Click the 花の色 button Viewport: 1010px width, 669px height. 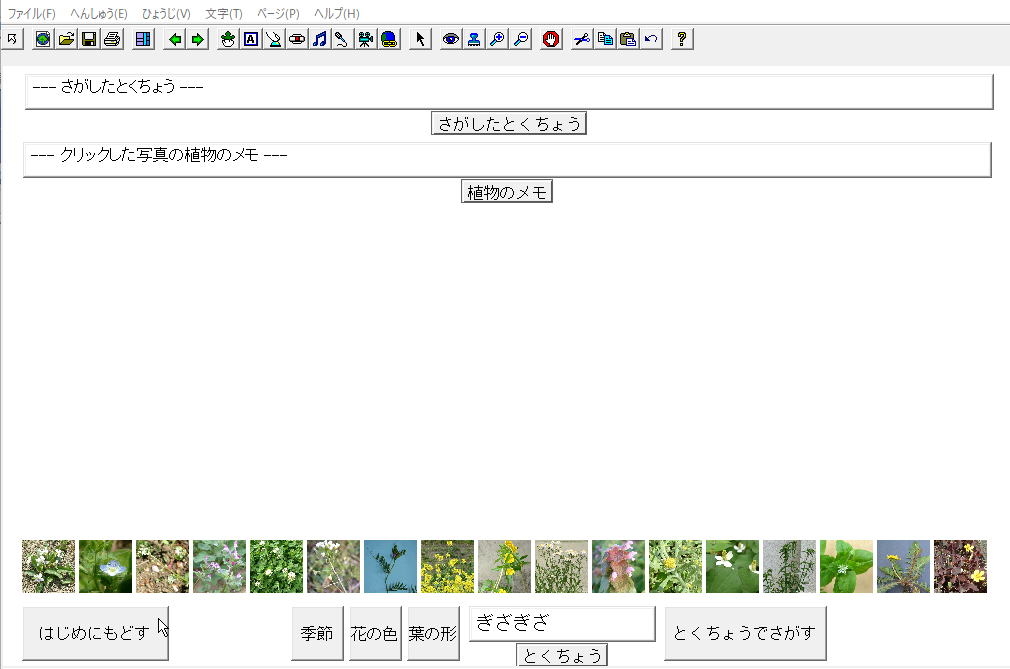374,634
